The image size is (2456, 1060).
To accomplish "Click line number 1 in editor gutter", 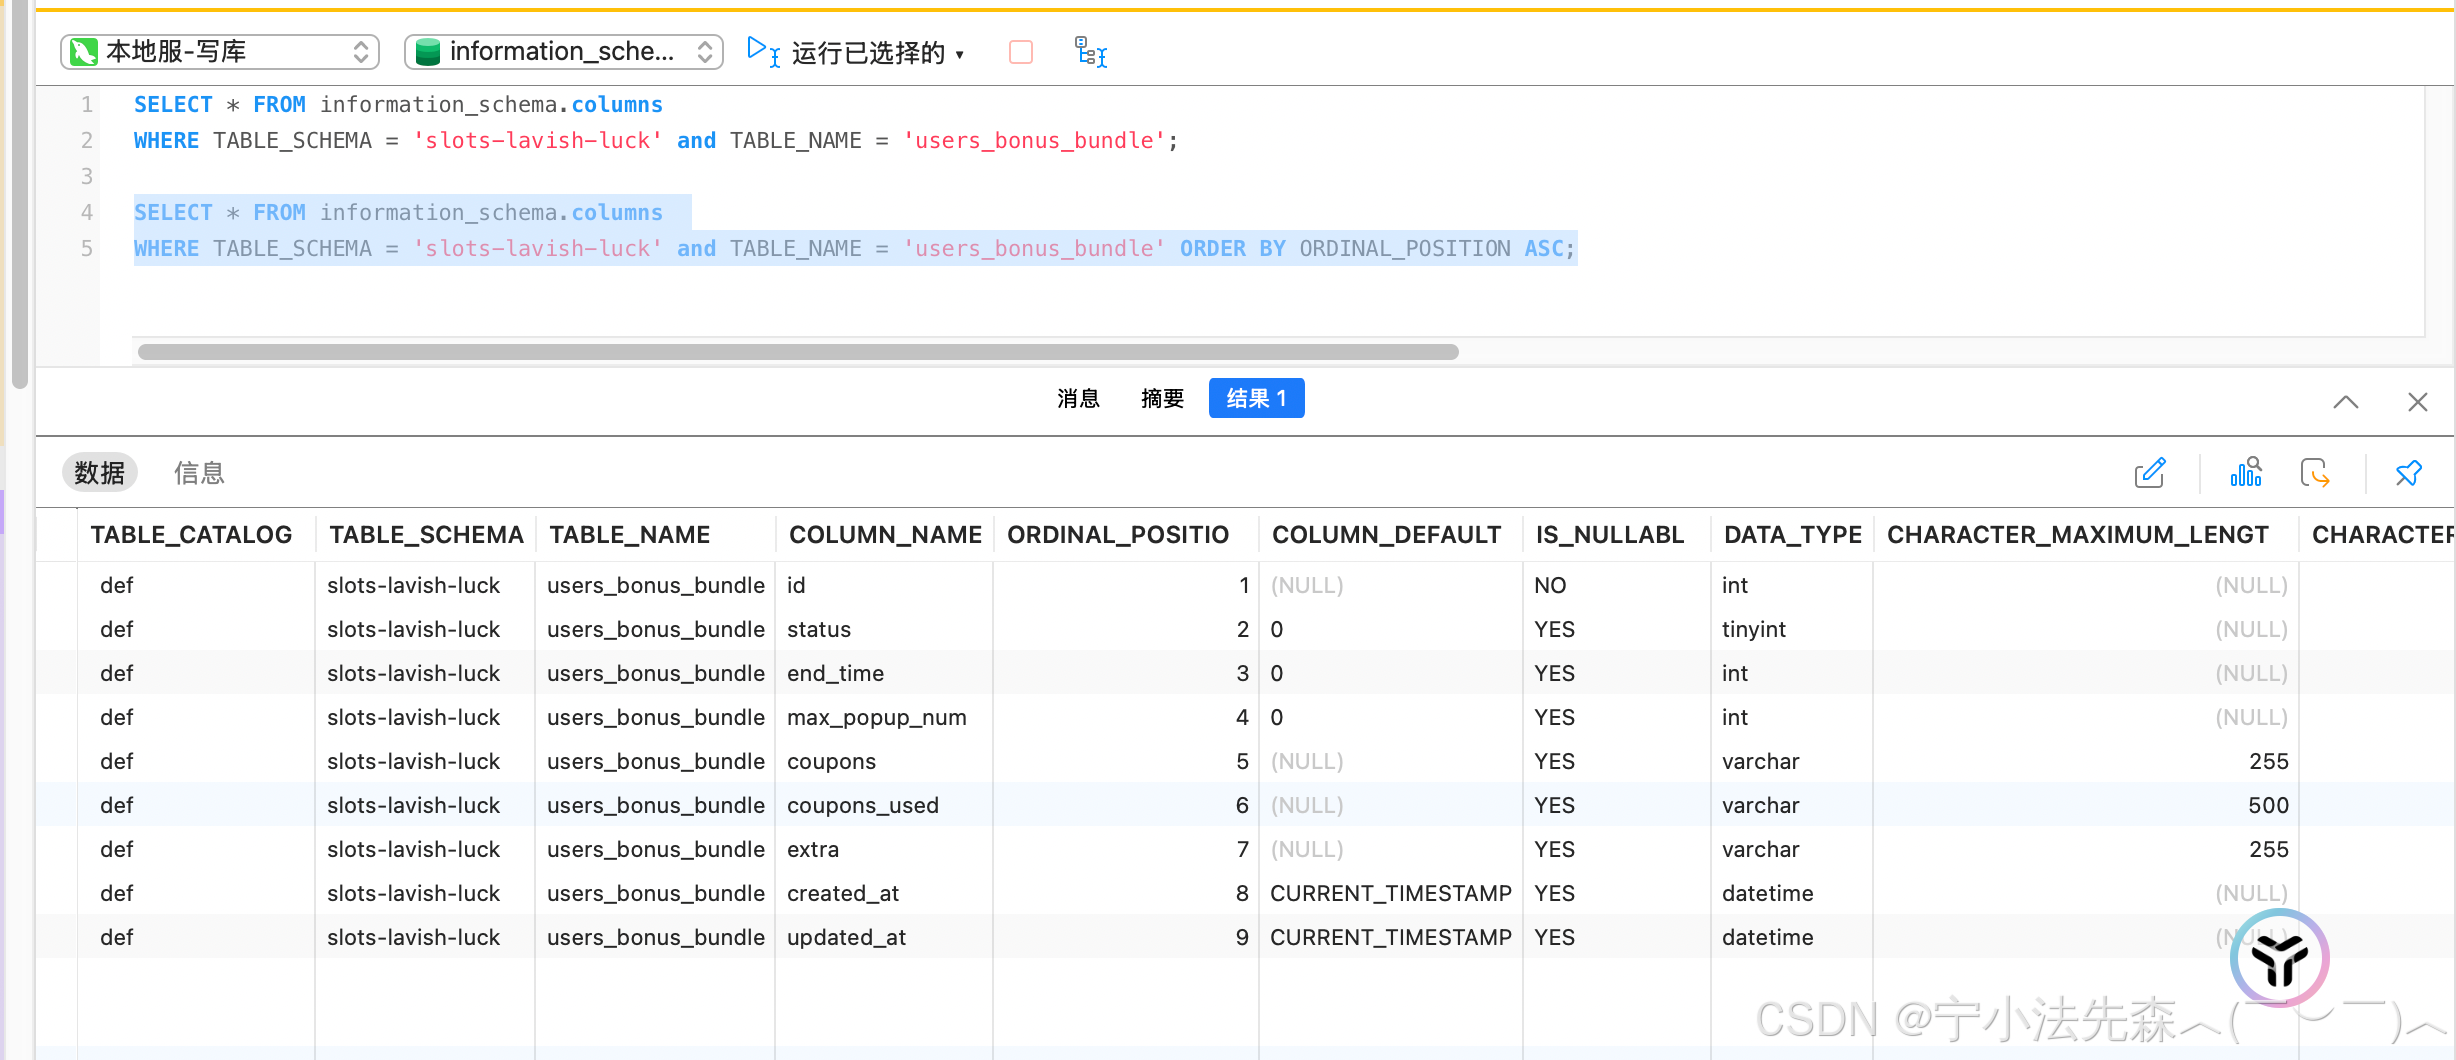I will click(87, 104).
